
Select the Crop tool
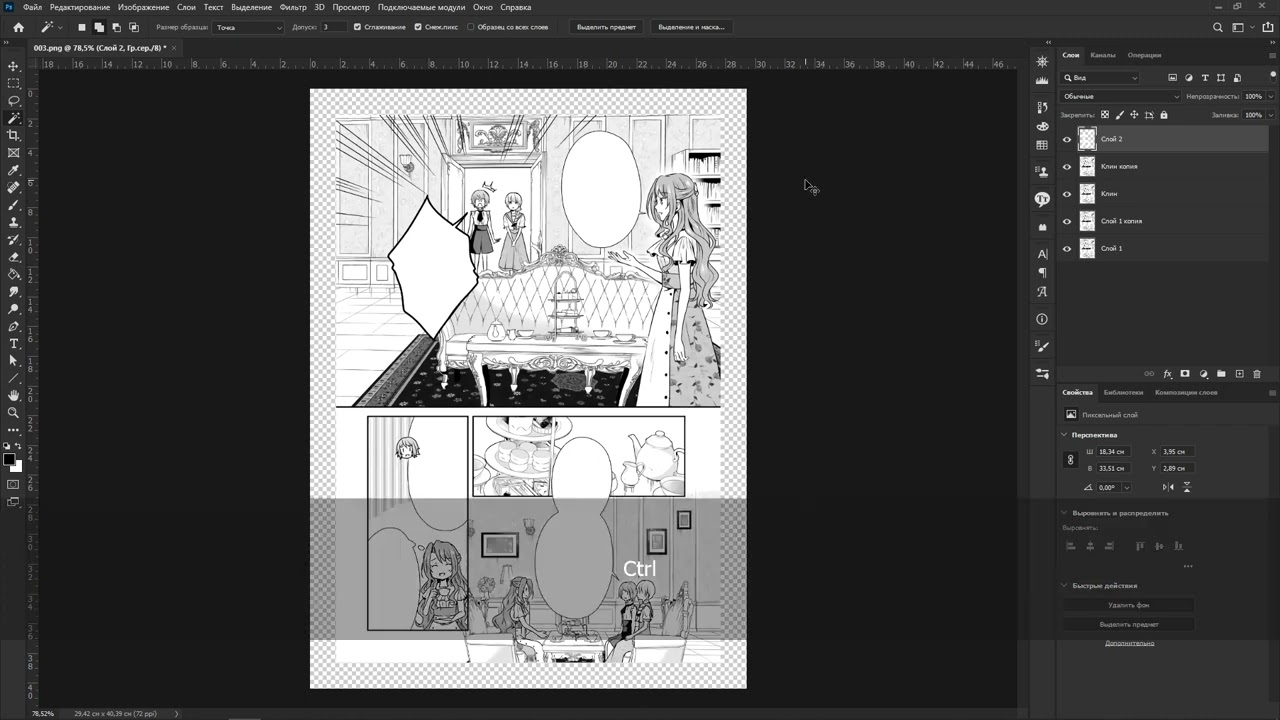click(14, 135)
